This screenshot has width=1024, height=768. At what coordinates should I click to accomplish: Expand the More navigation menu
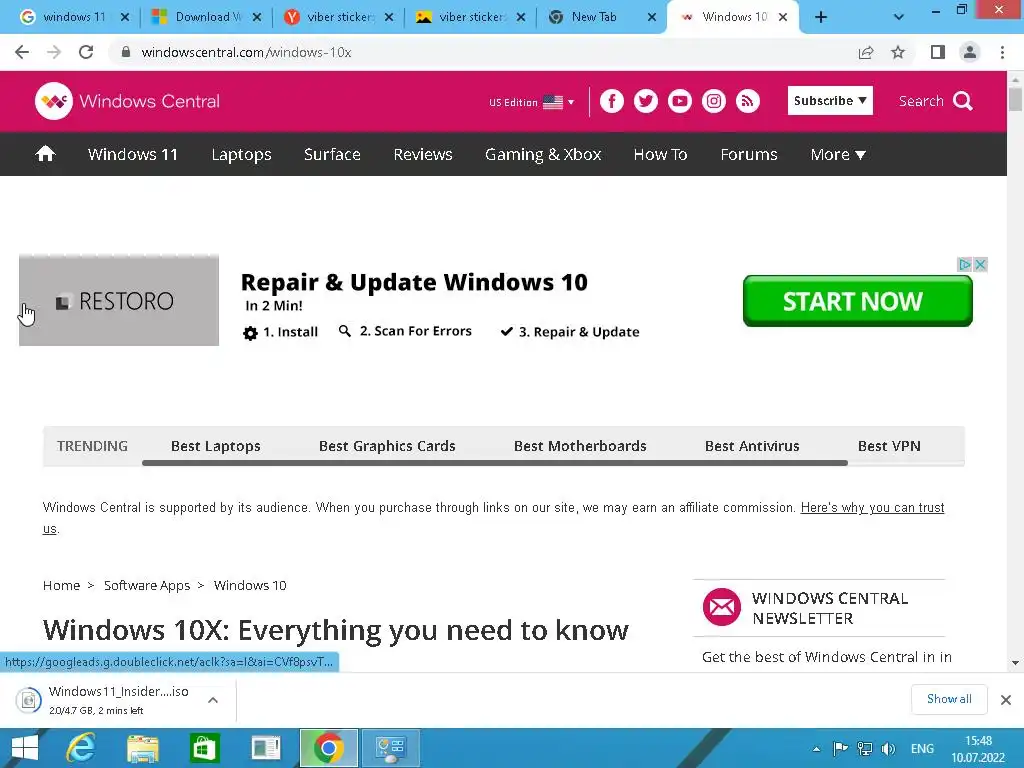coord(838,154)
